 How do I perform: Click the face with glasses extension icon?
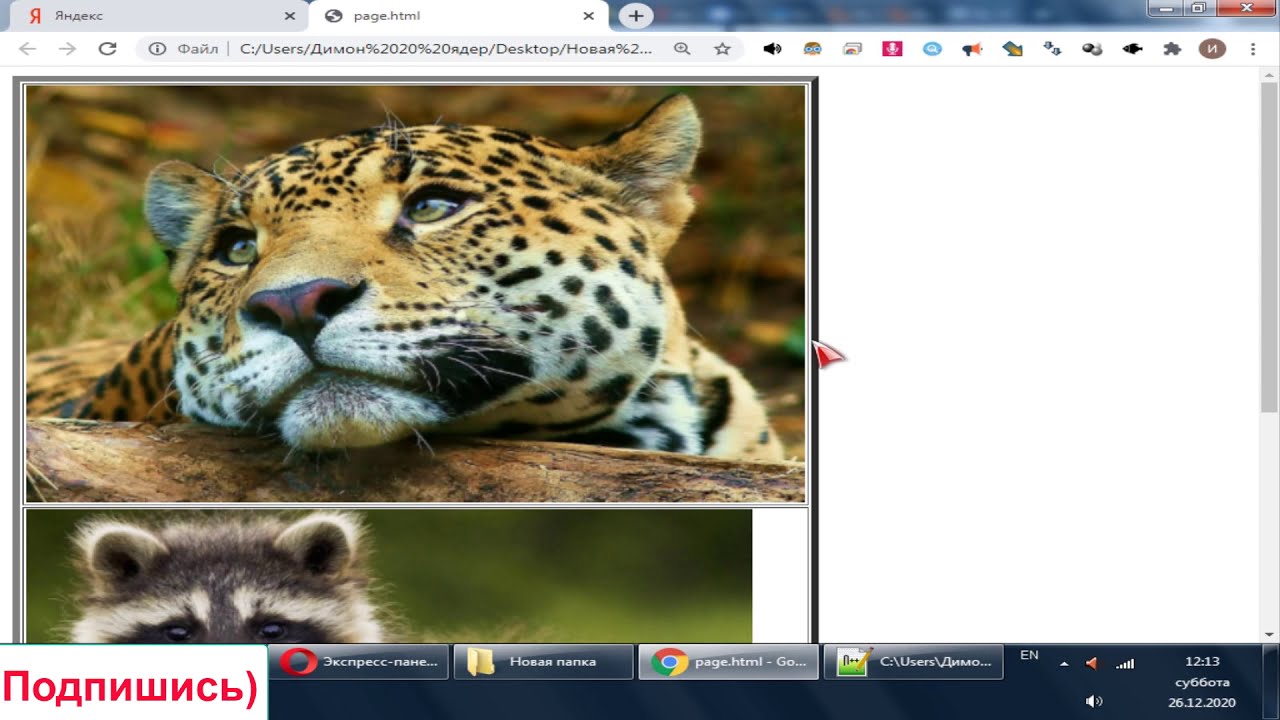(812, 48)
